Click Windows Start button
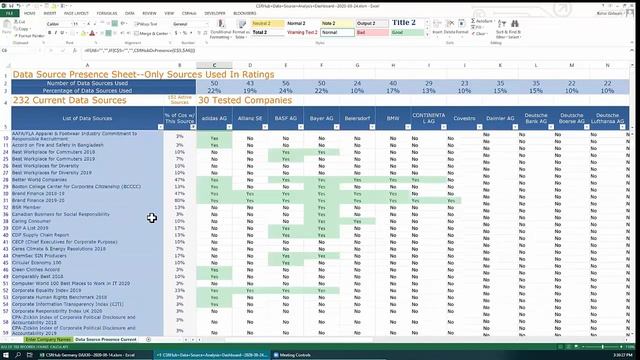Screen dimensions: 640x360 pos(6,355)
